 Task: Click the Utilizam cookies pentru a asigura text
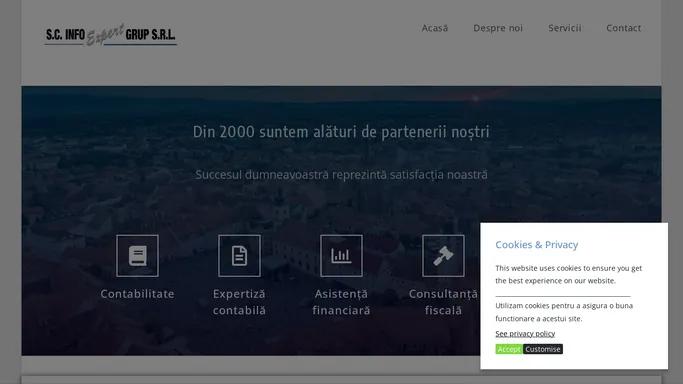pyautogui.click(x=564, y=312)
